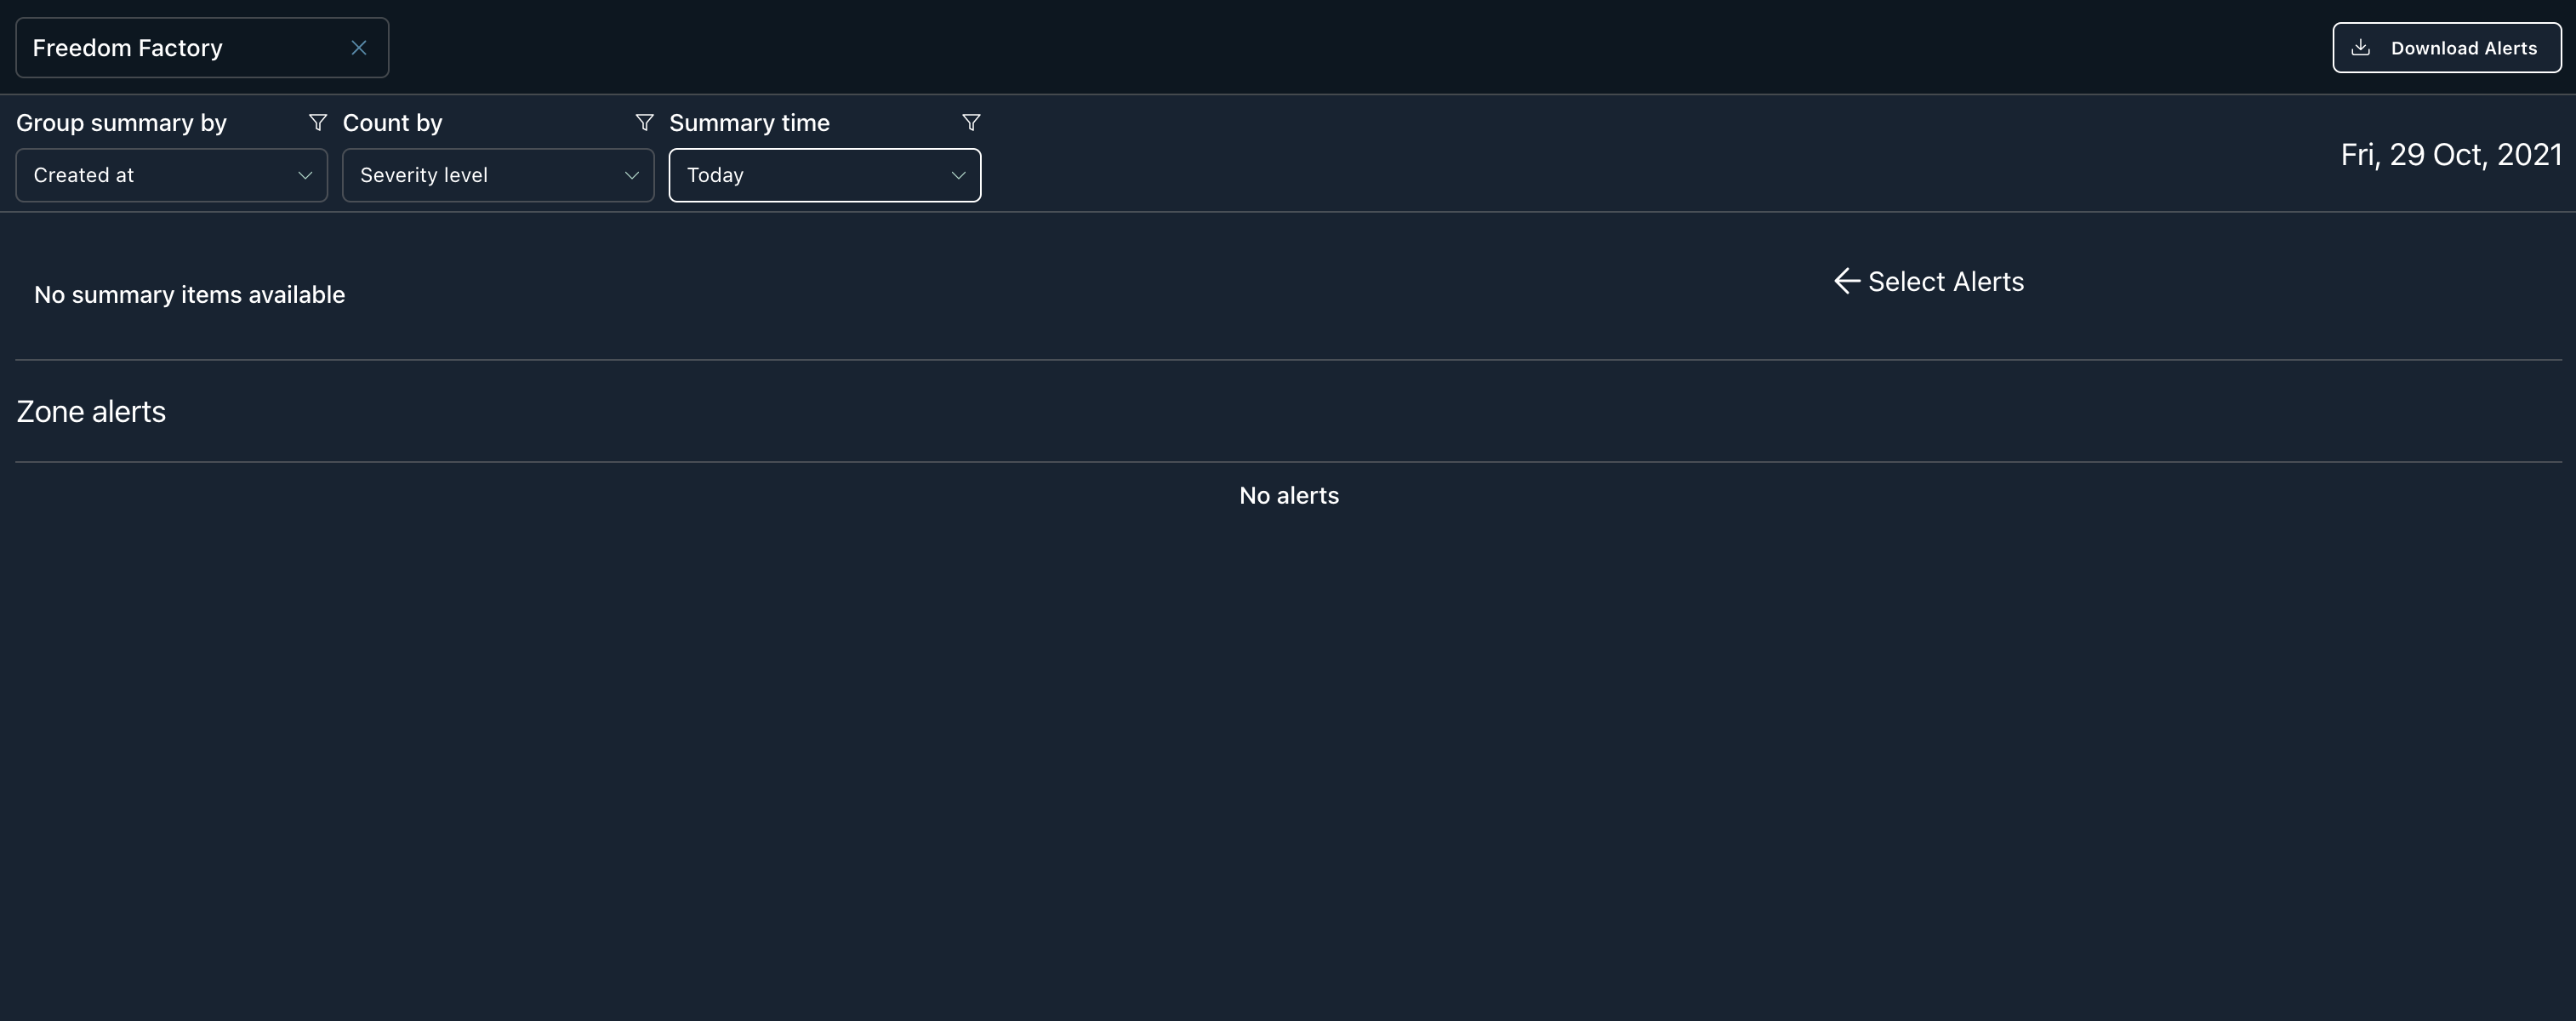Click the Group summary by label

121,123
